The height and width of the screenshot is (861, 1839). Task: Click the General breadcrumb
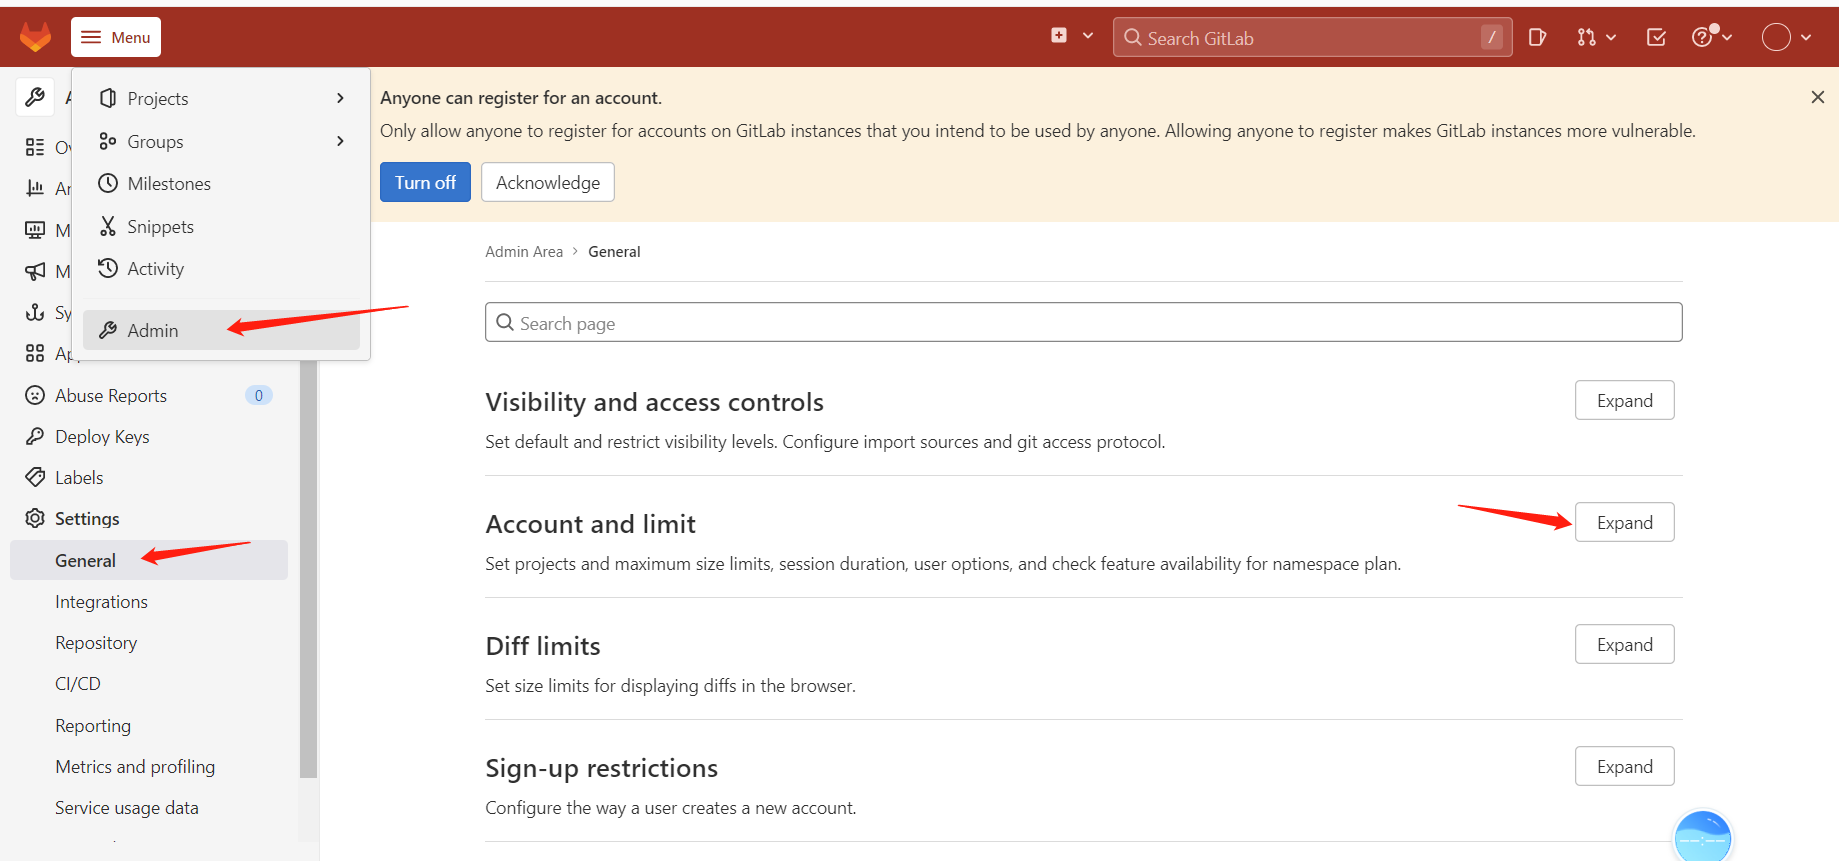tap(614, 252)
